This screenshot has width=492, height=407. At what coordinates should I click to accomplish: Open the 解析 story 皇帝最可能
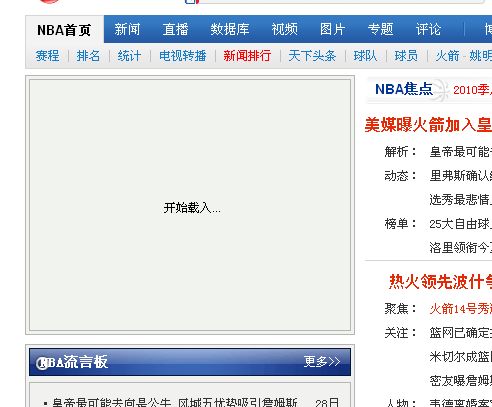[x=461, y=152]
